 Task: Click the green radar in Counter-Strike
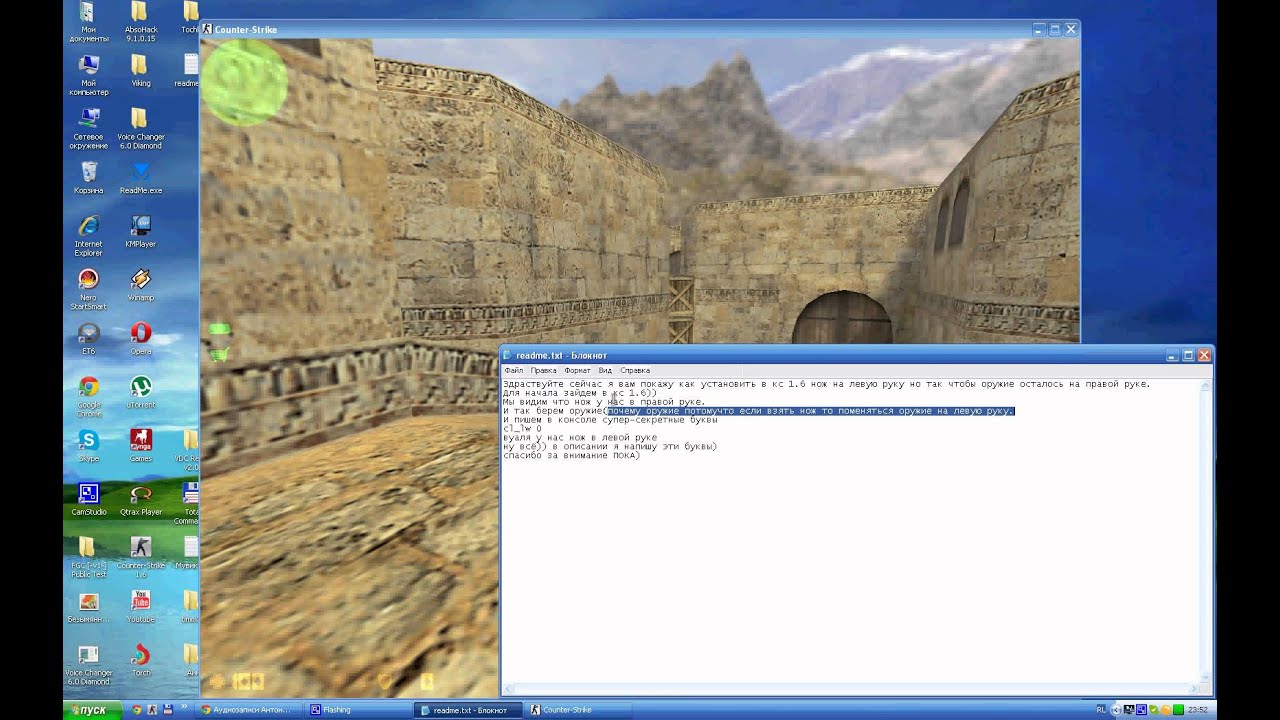(246, 83)
